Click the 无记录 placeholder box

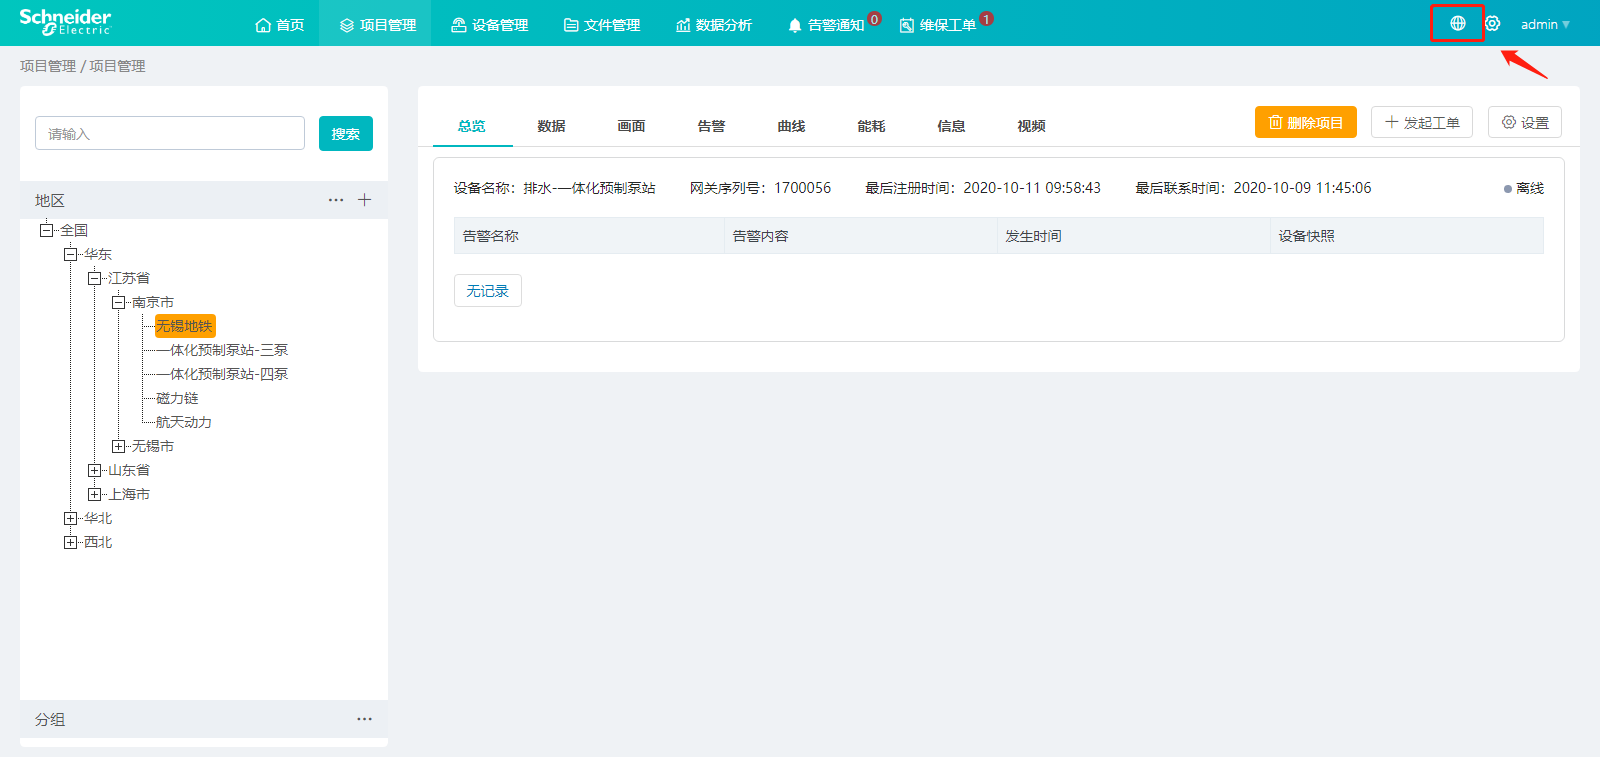488,291
